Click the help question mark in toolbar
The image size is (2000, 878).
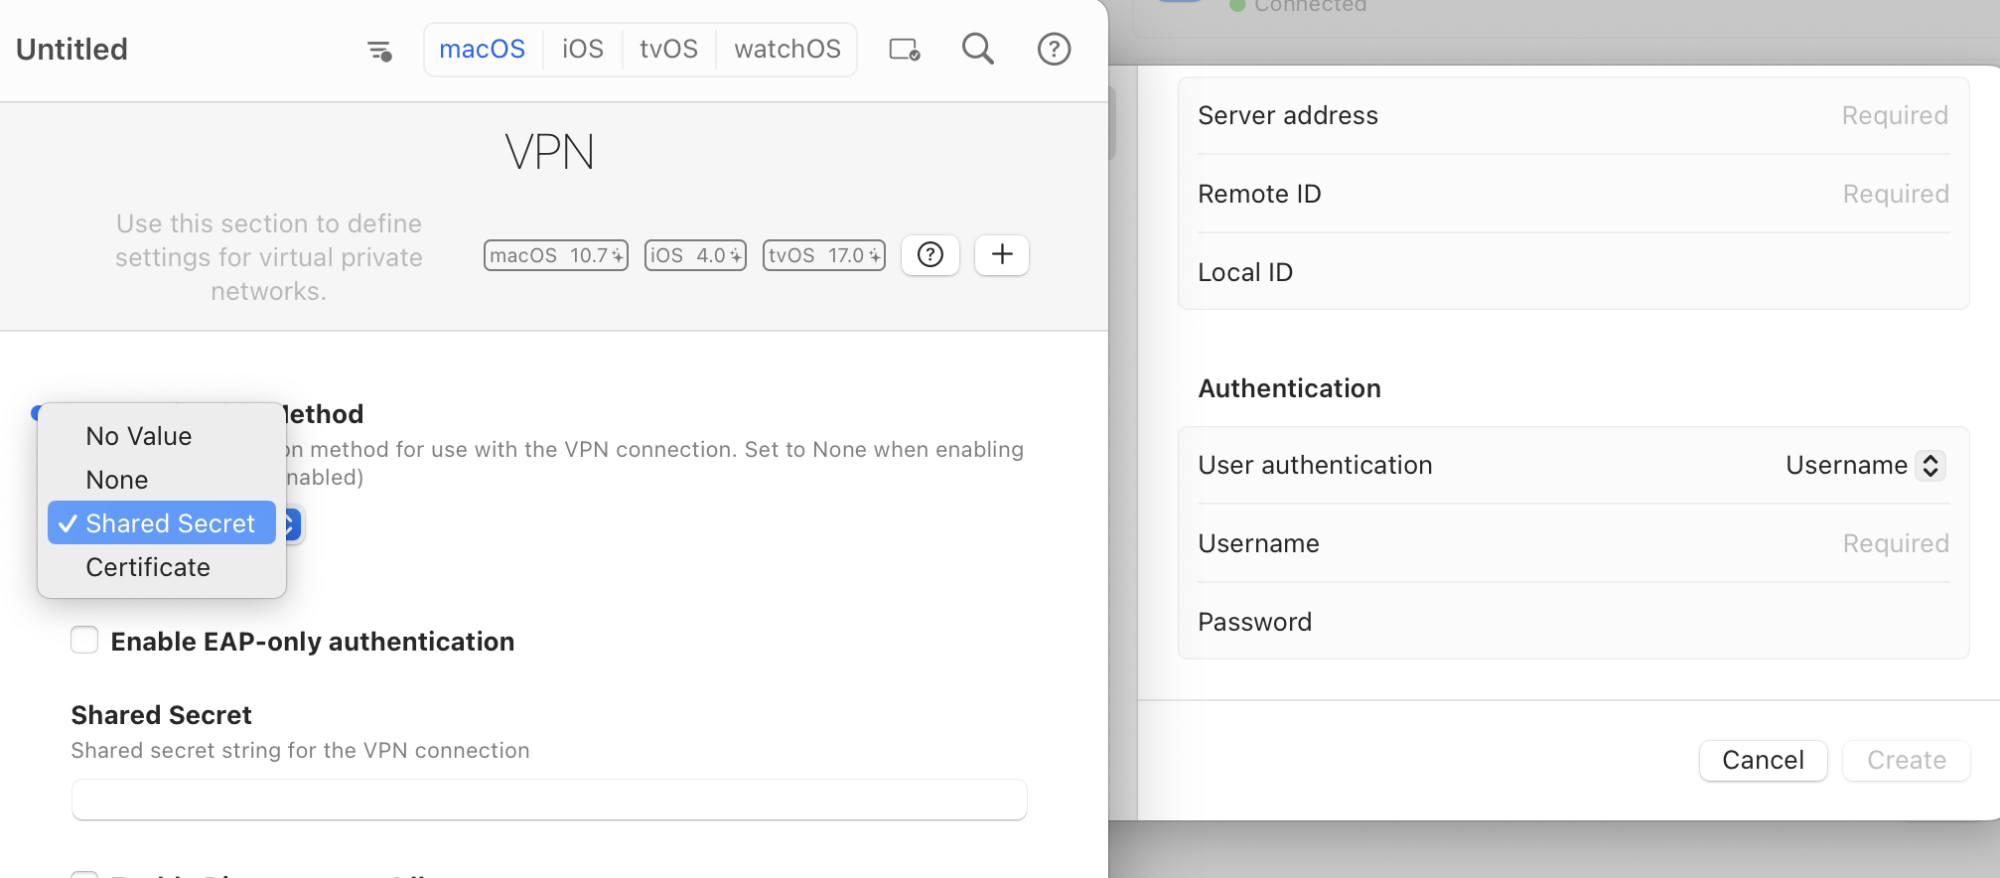(1053, 49)
